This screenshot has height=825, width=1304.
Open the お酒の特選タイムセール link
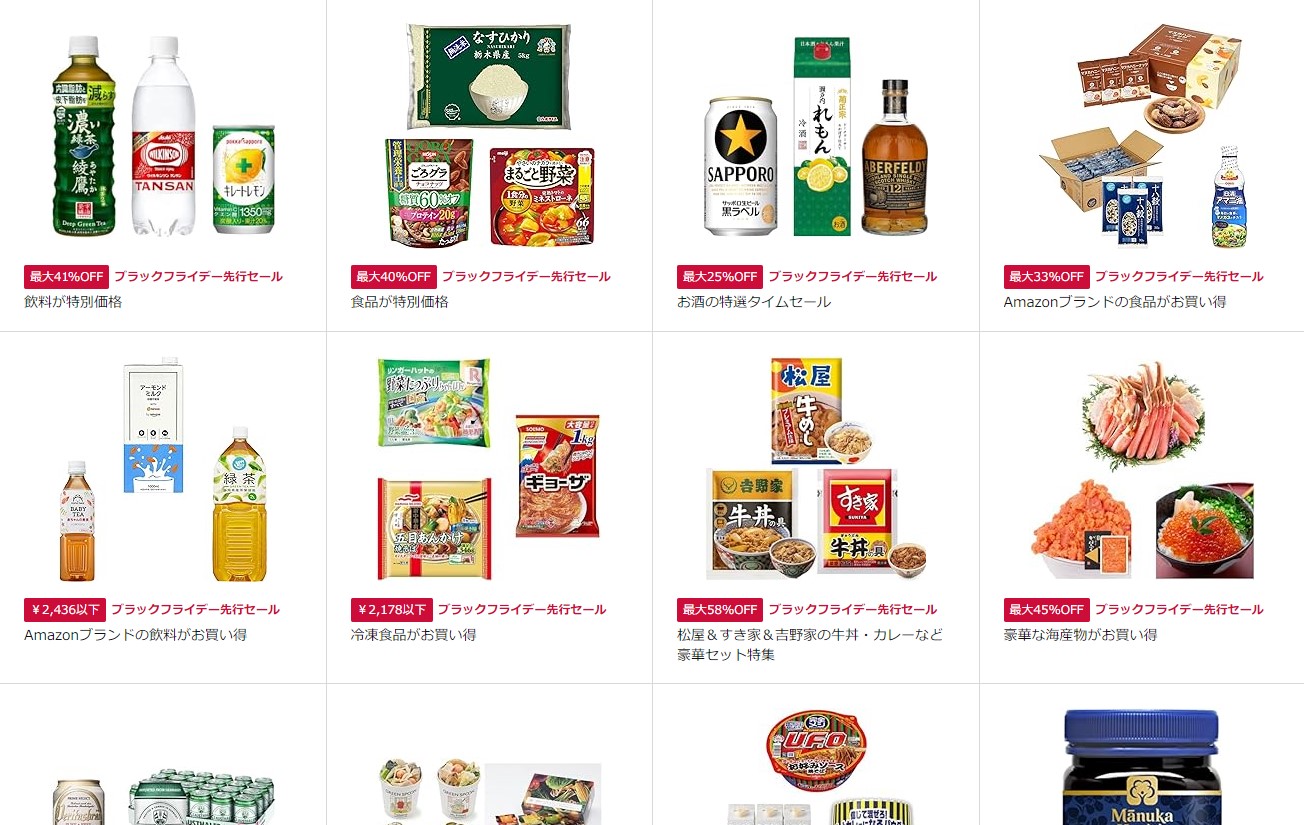pos(754,301)
